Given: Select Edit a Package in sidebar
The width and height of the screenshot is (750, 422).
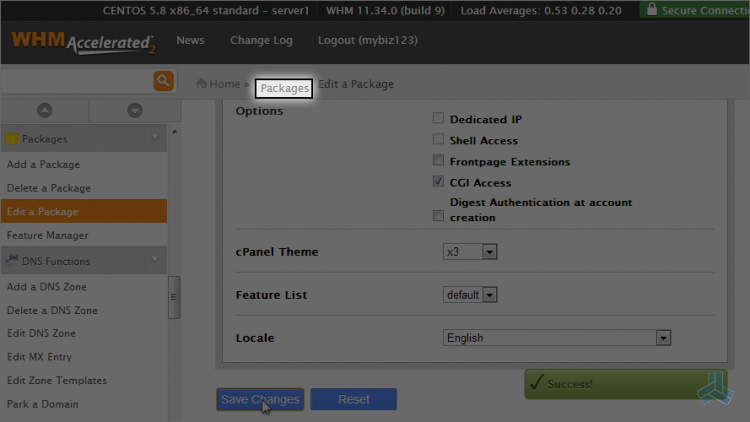Looking at the screenshot, I should 84,211.
